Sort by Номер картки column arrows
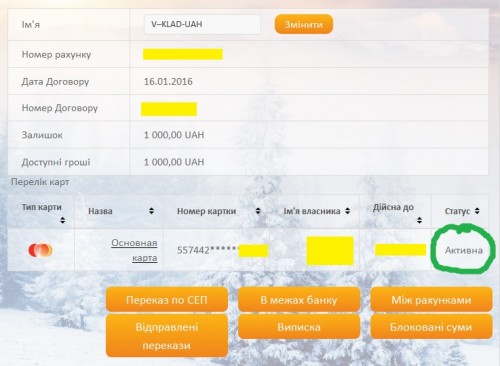This screenshot has height=366, width=500. (x=258, y=211)
